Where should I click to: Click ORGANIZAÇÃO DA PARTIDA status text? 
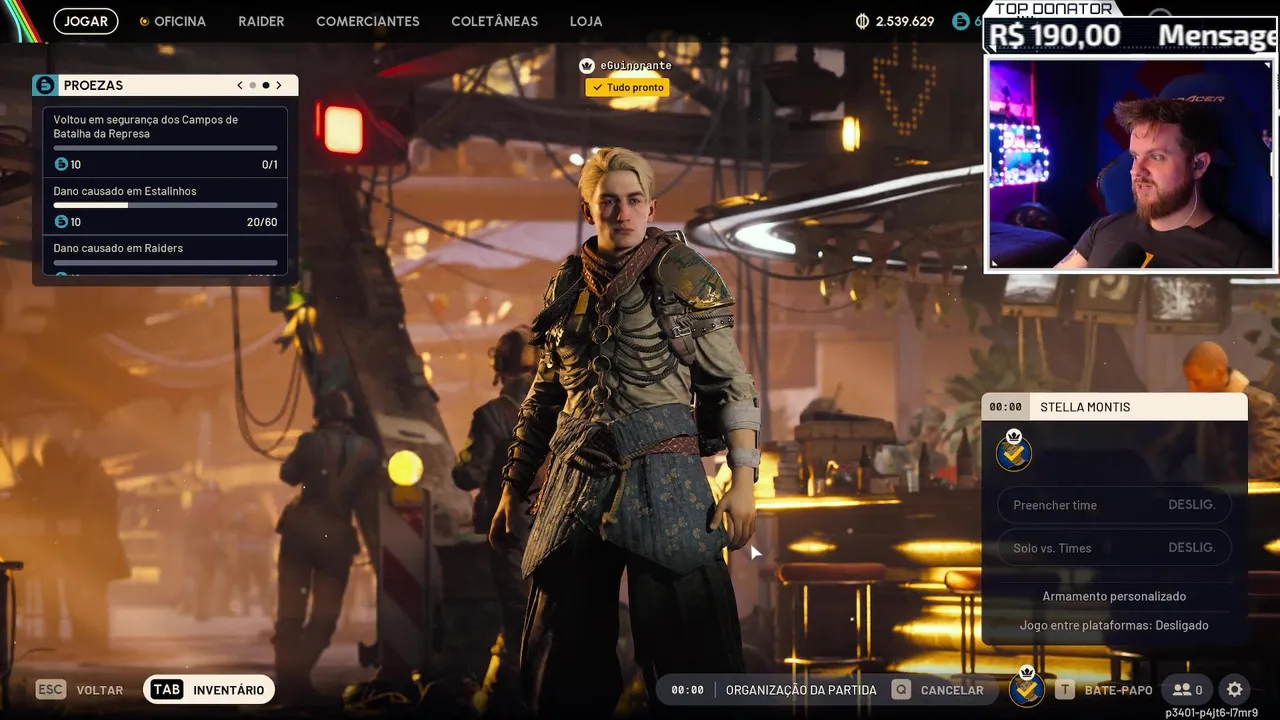[x=801, y=690]
